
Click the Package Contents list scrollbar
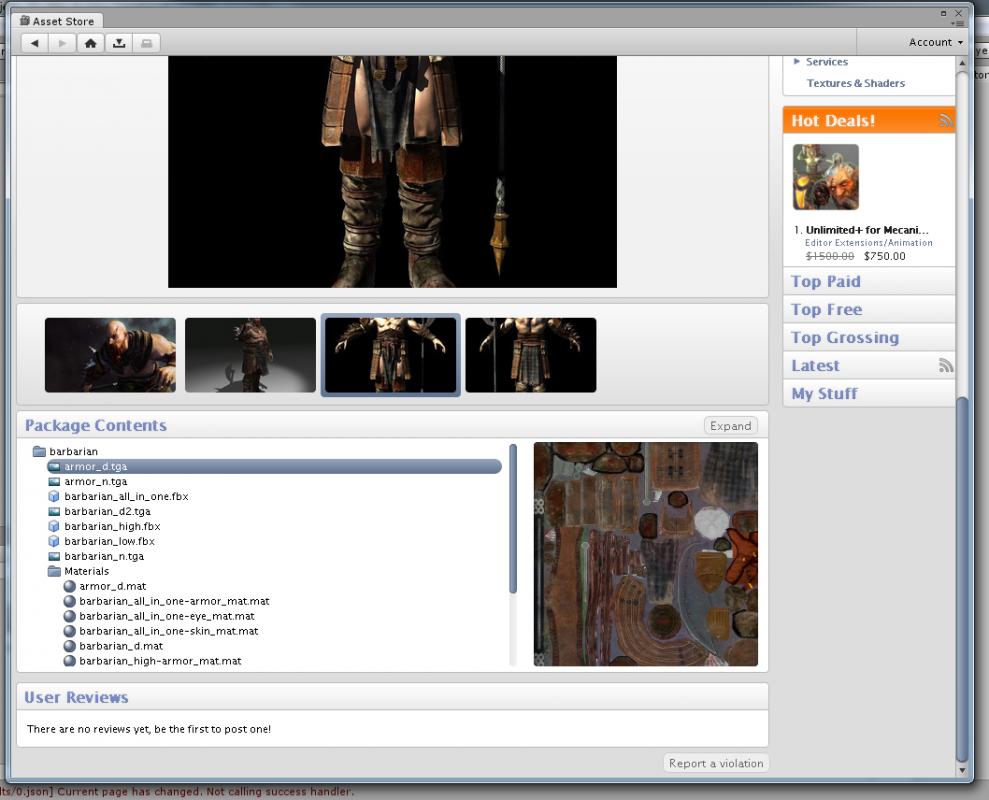[513, 520]
